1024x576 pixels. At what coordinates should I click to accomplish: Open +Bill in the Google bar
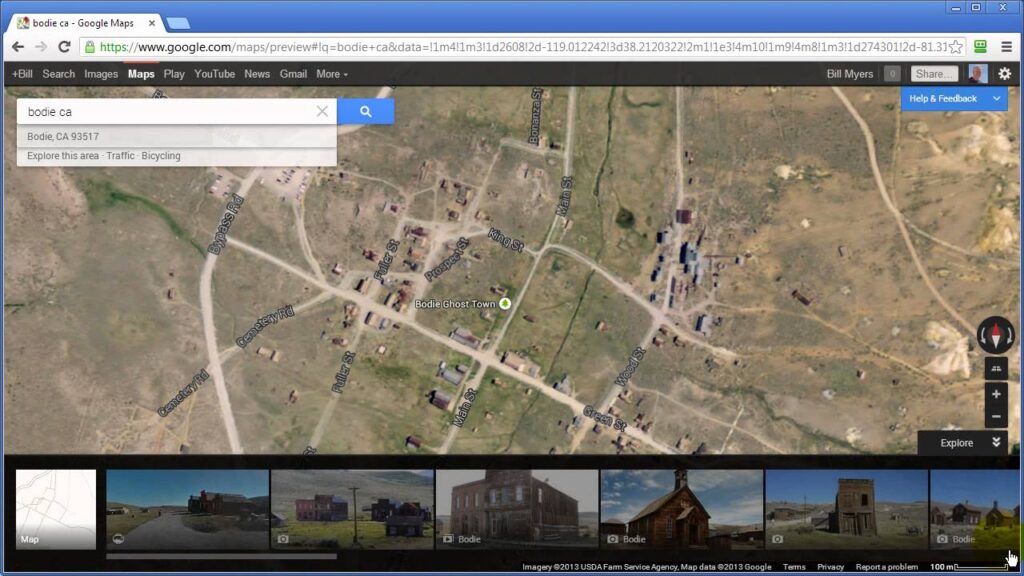[x=22, y=74]
